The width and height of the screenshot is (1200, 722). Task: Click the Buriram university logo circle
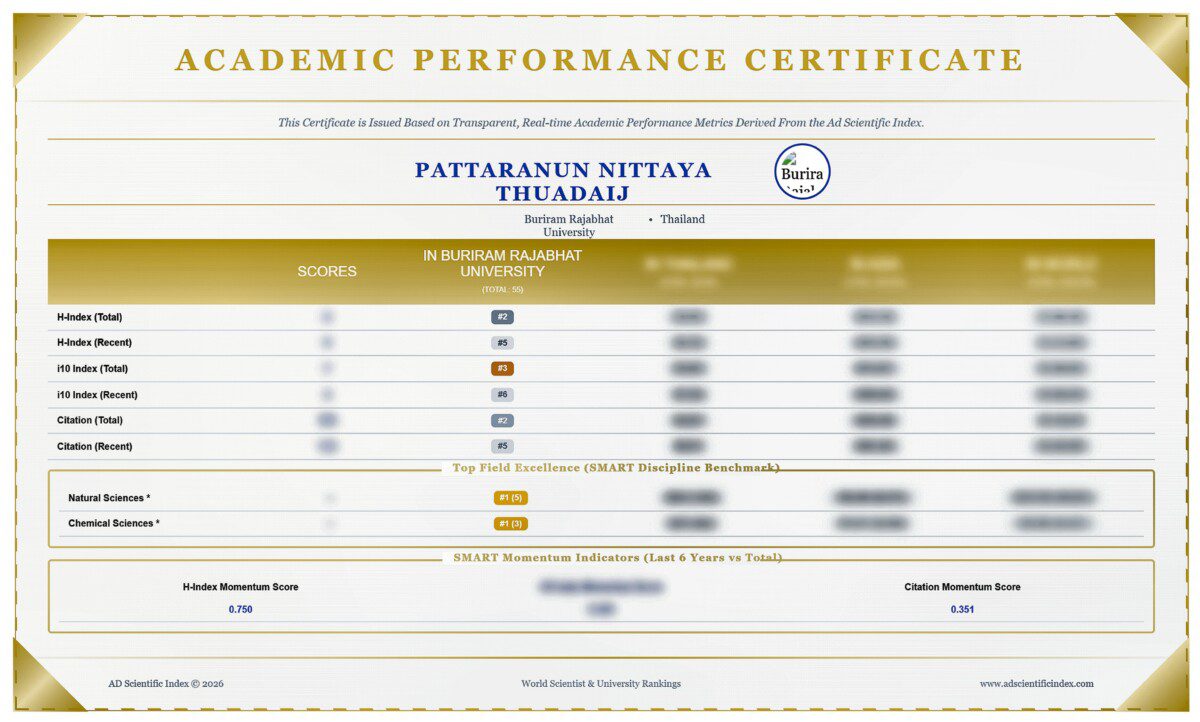[802, 171]
